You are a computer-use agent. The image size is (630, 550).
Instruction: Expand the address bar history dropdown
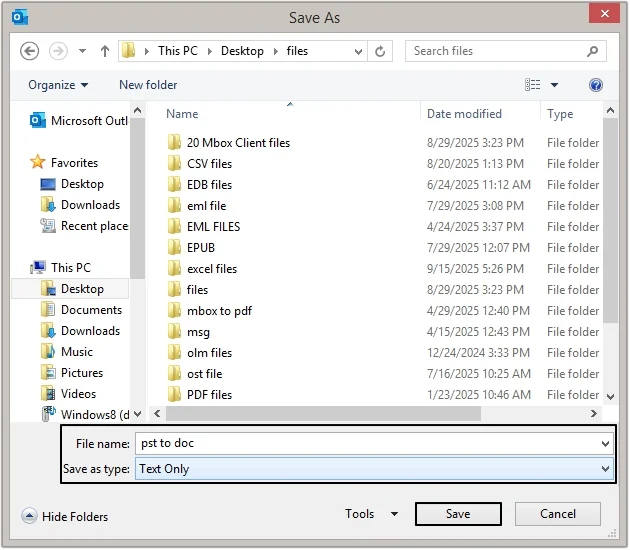pos(358,51)
